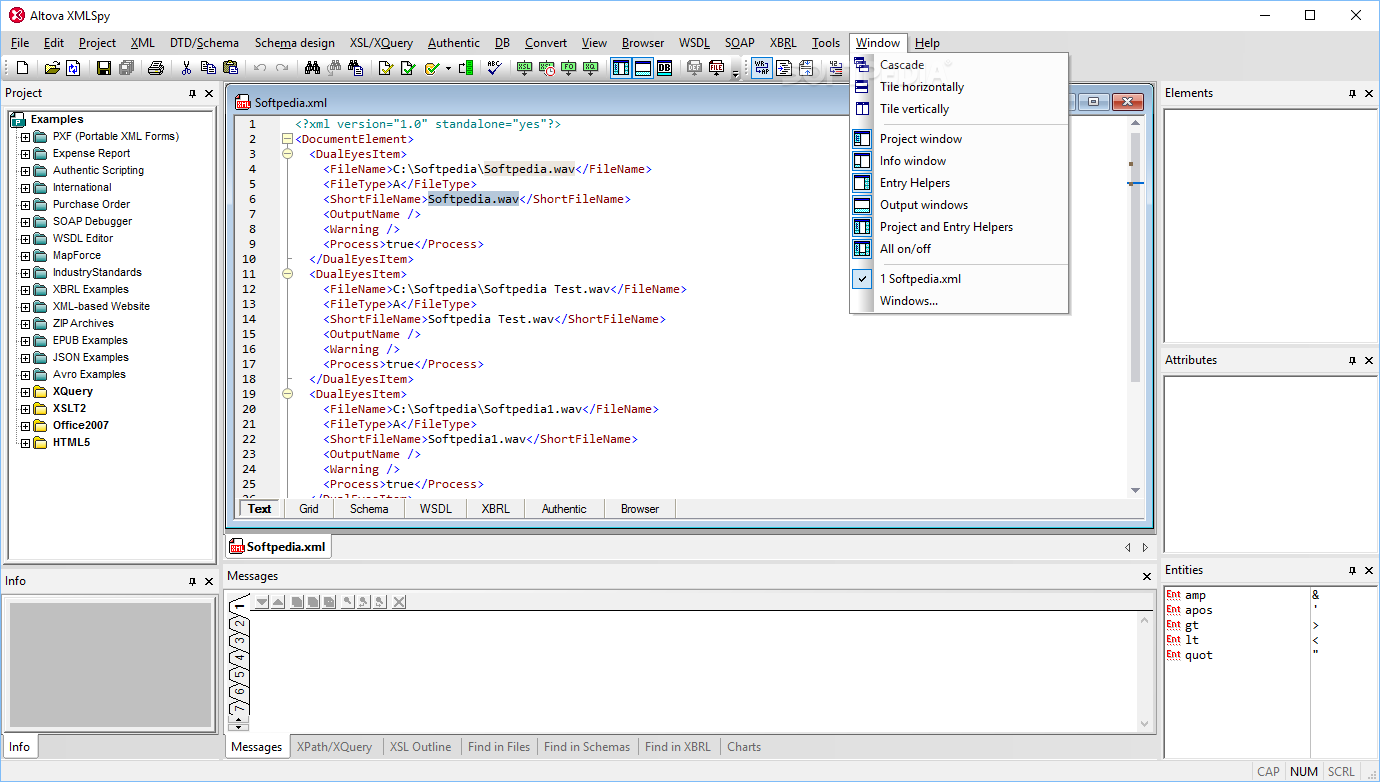The height and width of the screenshot is (782, 1380).
Task: Click the Copy toolbar icon
Action: click(x=208, y=68)
